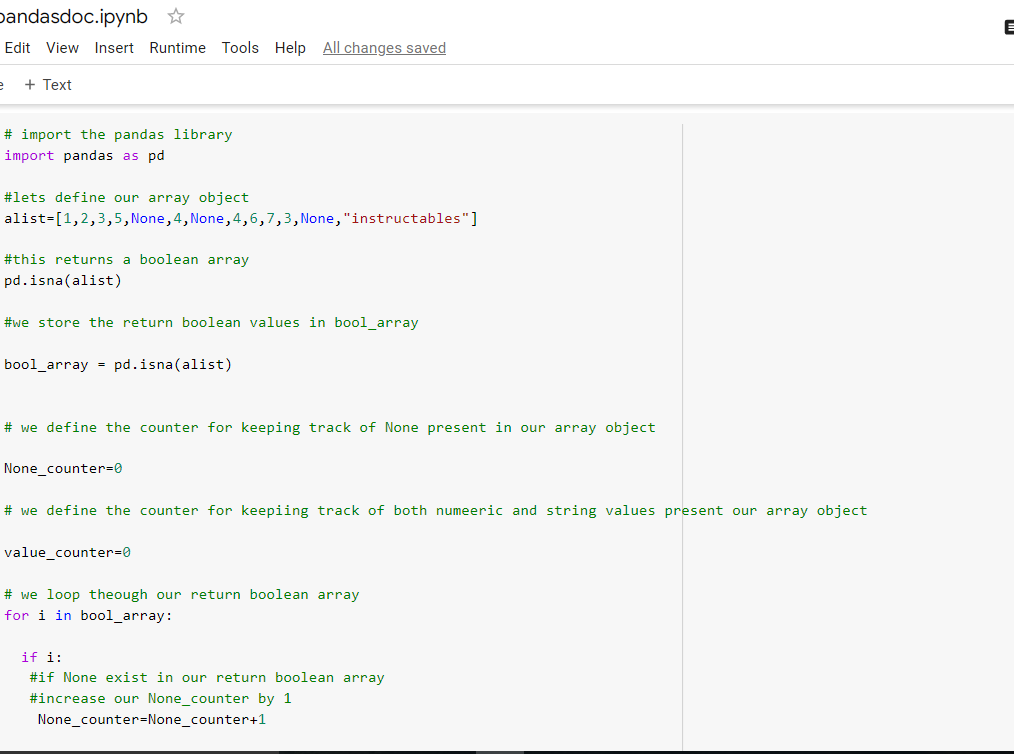Click the line 'import pandas as pd'

coord(84,156)
